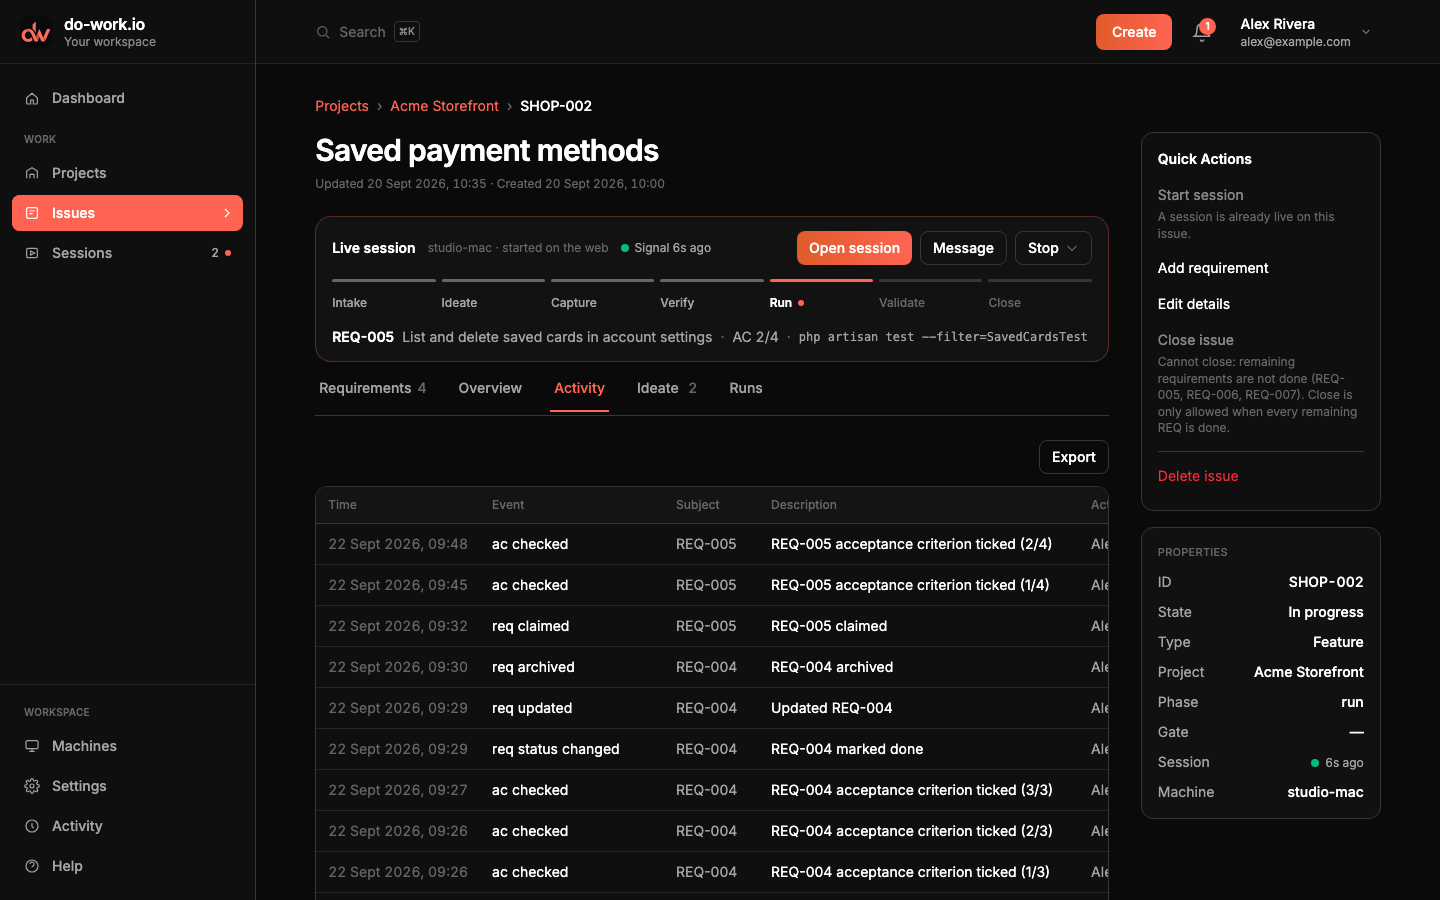The image size is (1440, 900).
Task: Click the Intake phase progress step
Action: pos(384,294)
